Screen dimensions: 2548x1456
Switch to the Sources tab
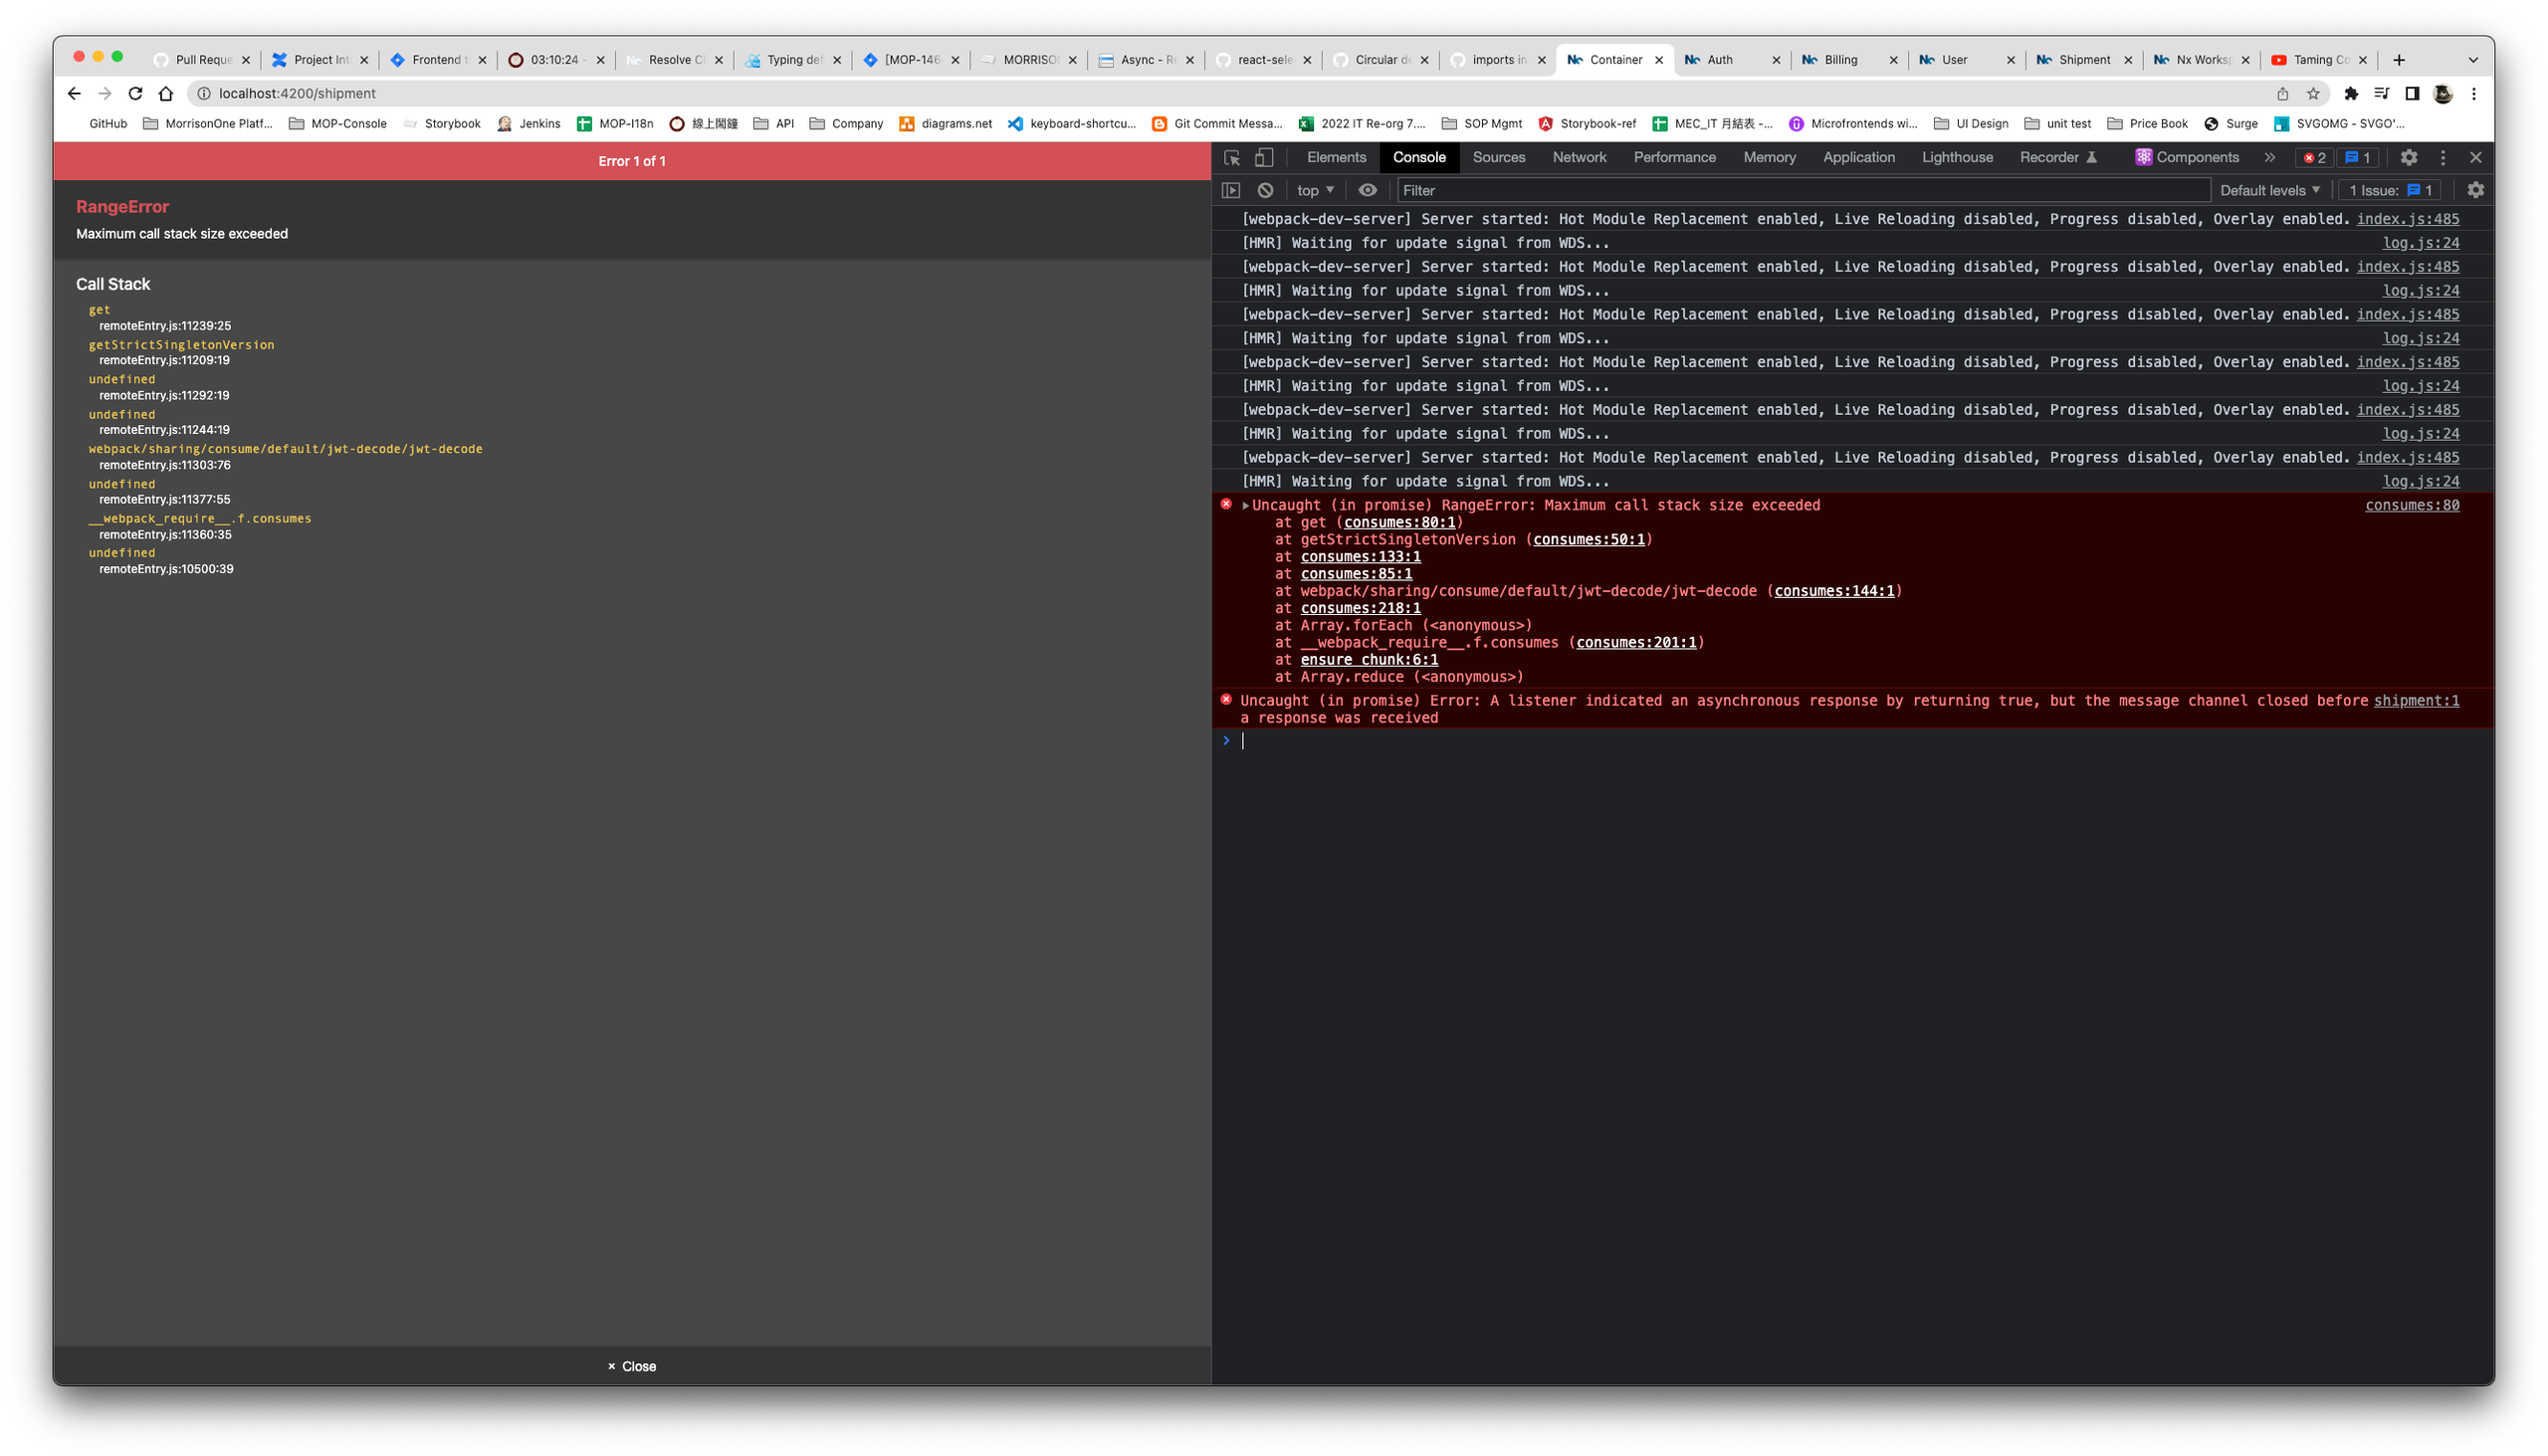pyautogui.click(x=1498, y=157)
